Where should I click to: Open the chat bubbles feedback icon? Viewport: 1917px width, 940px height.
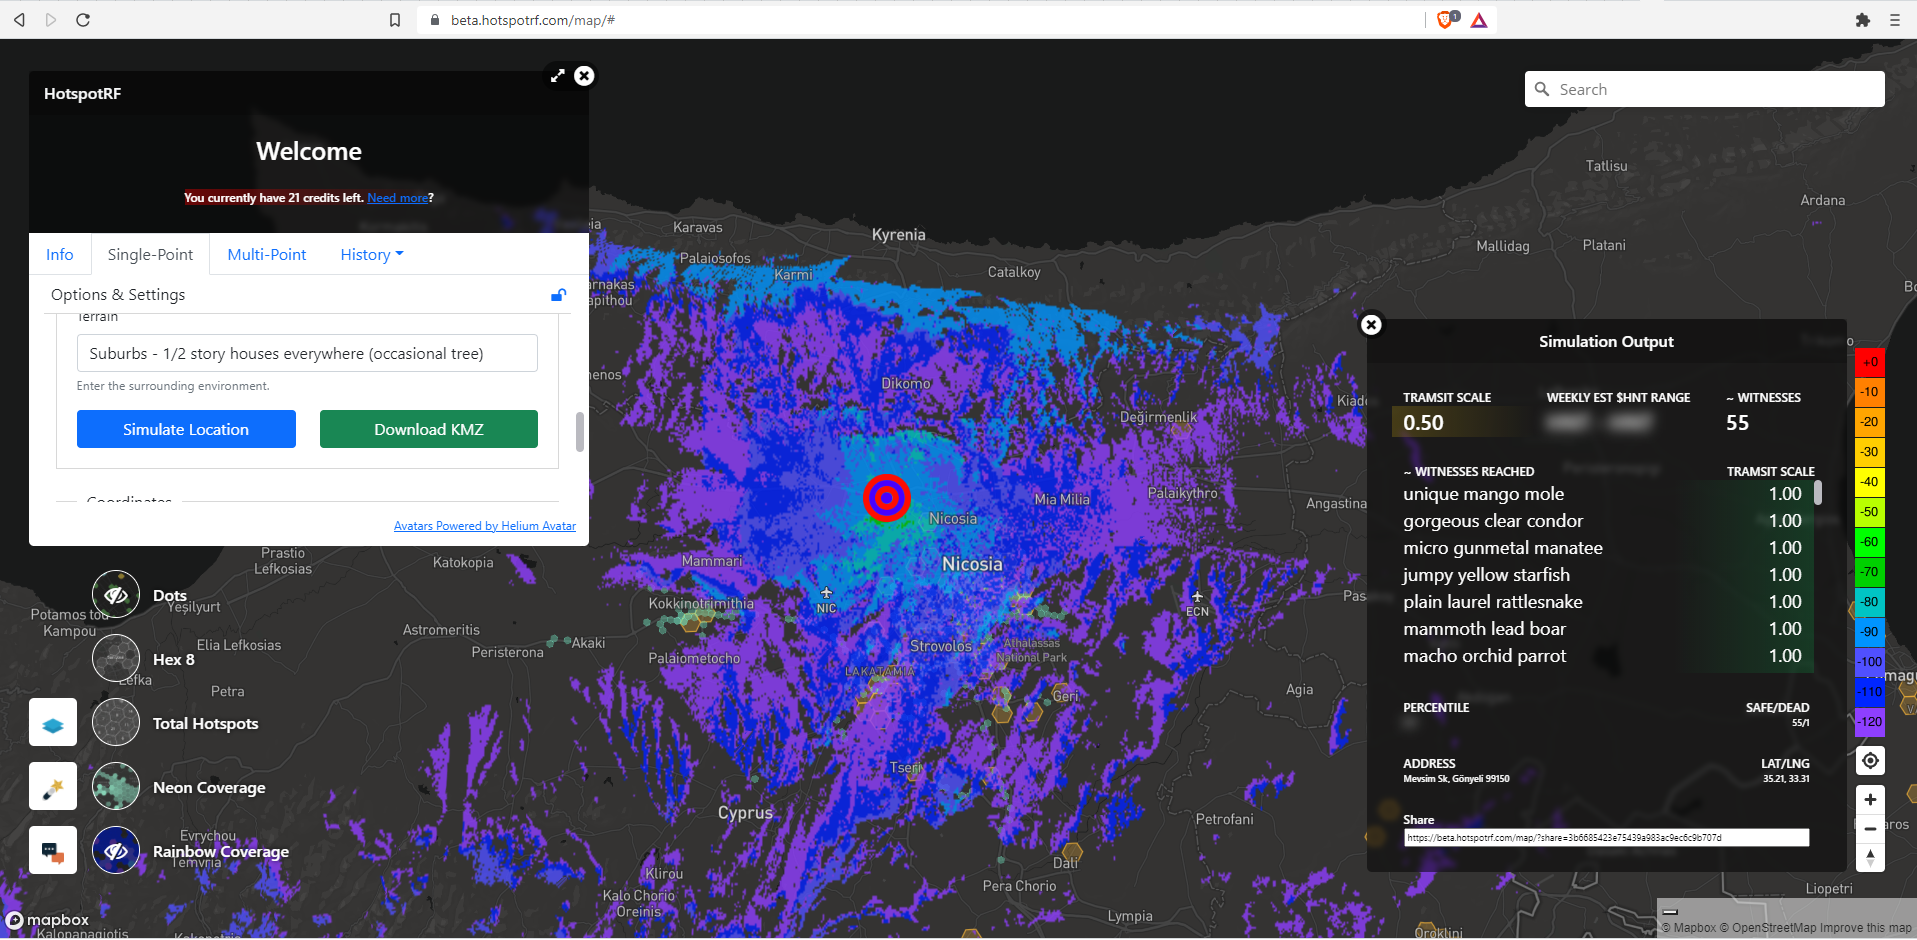(52, 850)
